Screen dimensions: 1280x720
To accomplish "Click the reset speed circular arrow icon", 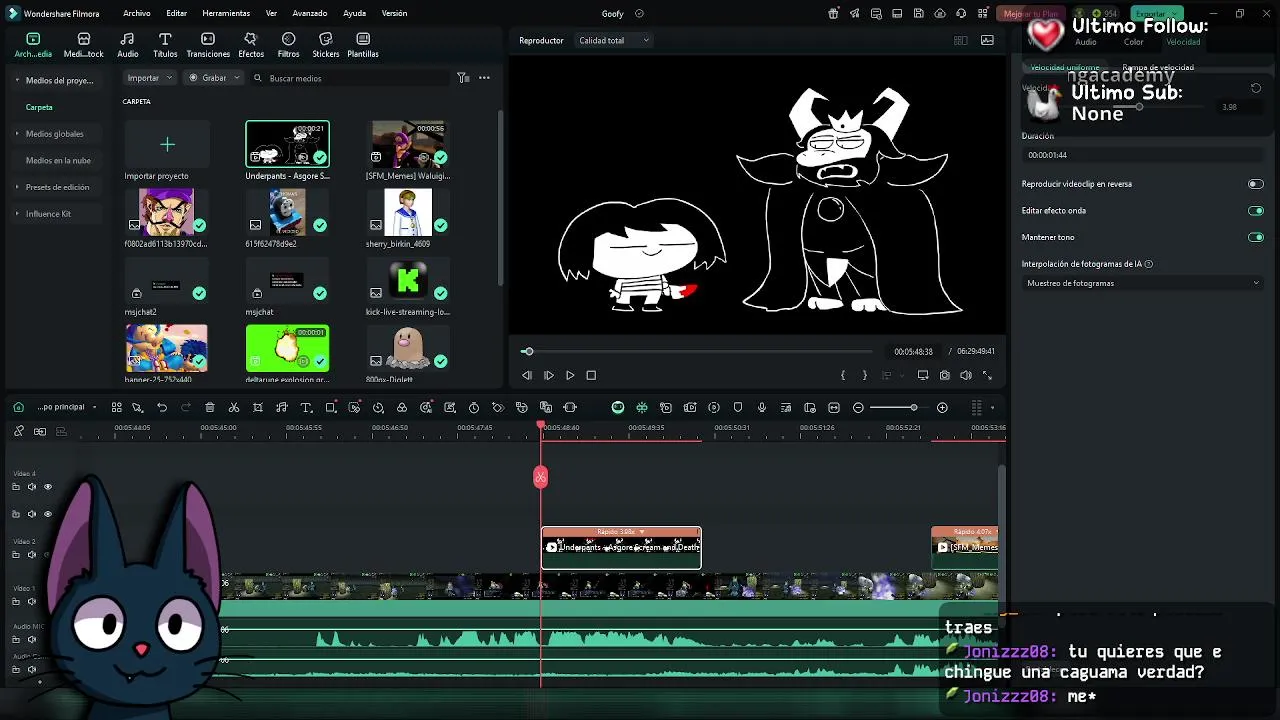I will (1256, 88).
